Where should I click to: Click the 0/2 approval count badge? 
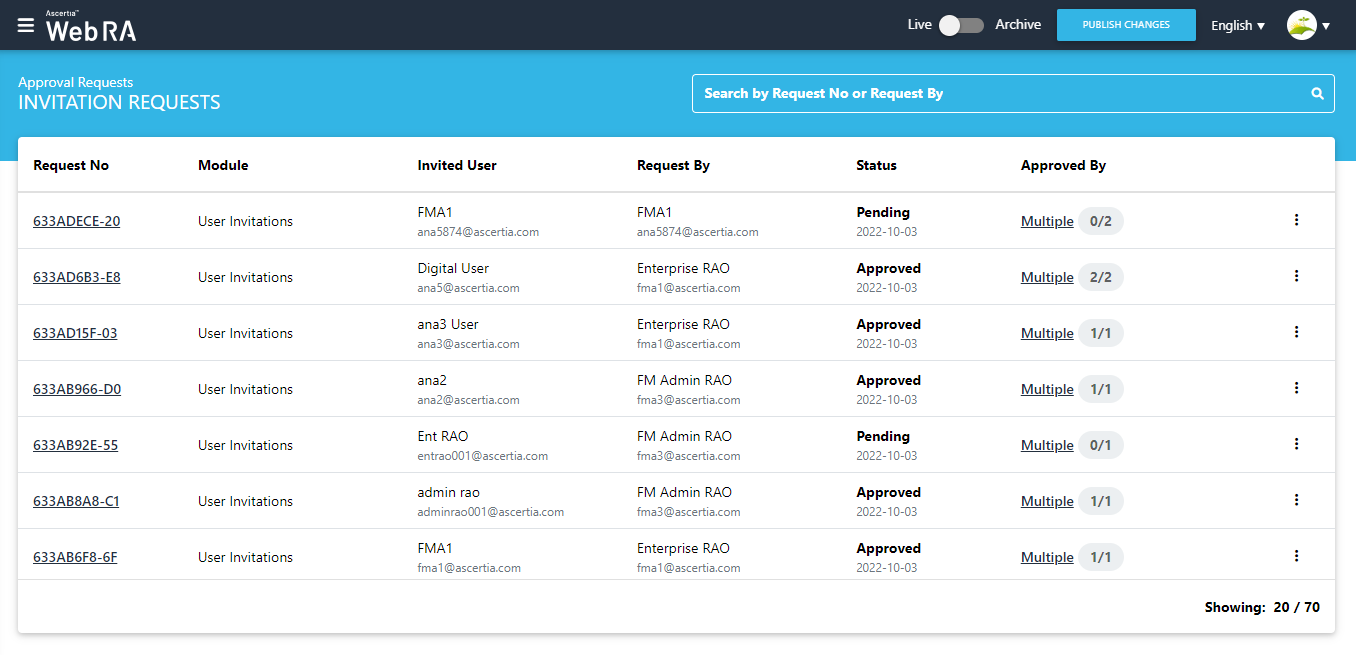pos(1100,221)
